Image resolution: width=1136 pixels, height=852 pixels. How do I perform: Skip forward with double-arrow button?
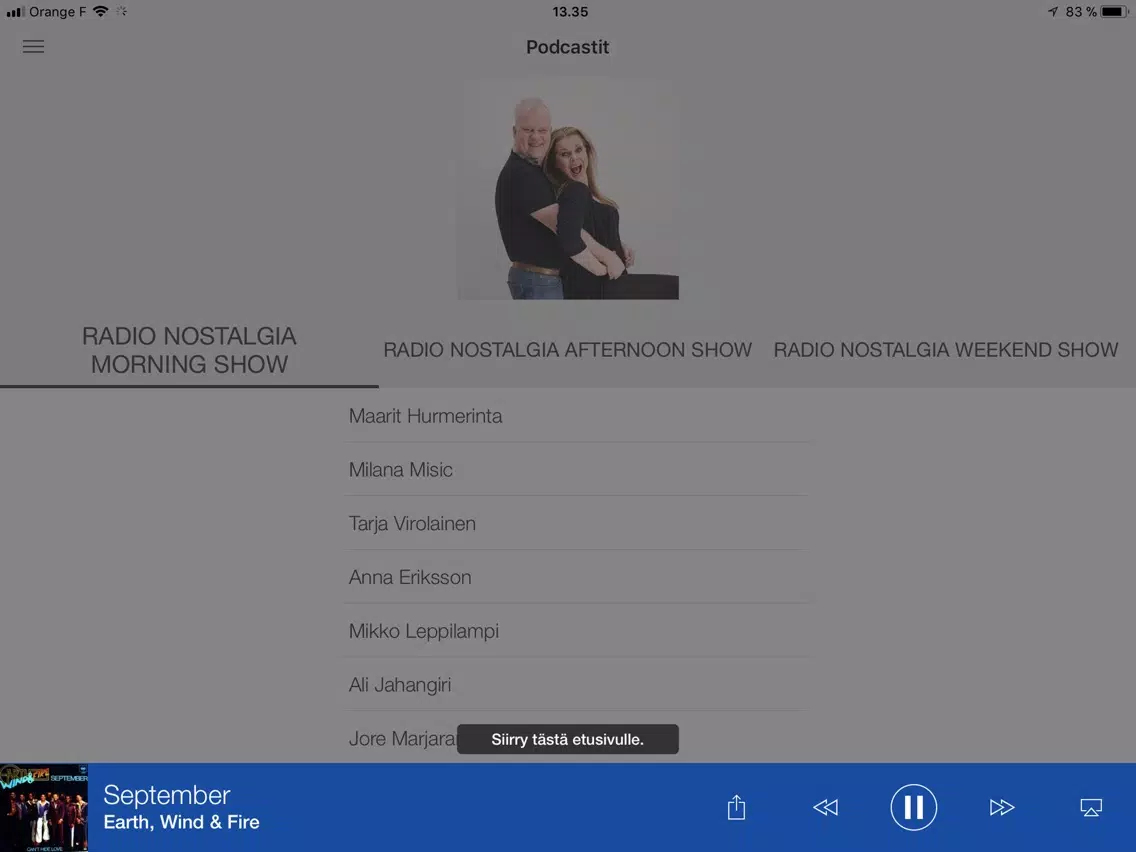click(1001, 807)
